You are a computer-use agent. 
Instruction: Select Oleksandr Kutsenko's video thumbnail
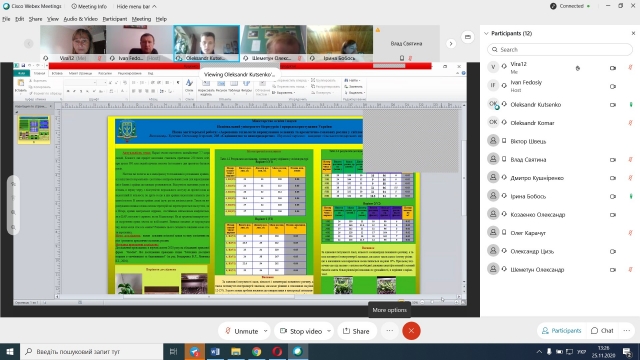(x=207, y=43)
